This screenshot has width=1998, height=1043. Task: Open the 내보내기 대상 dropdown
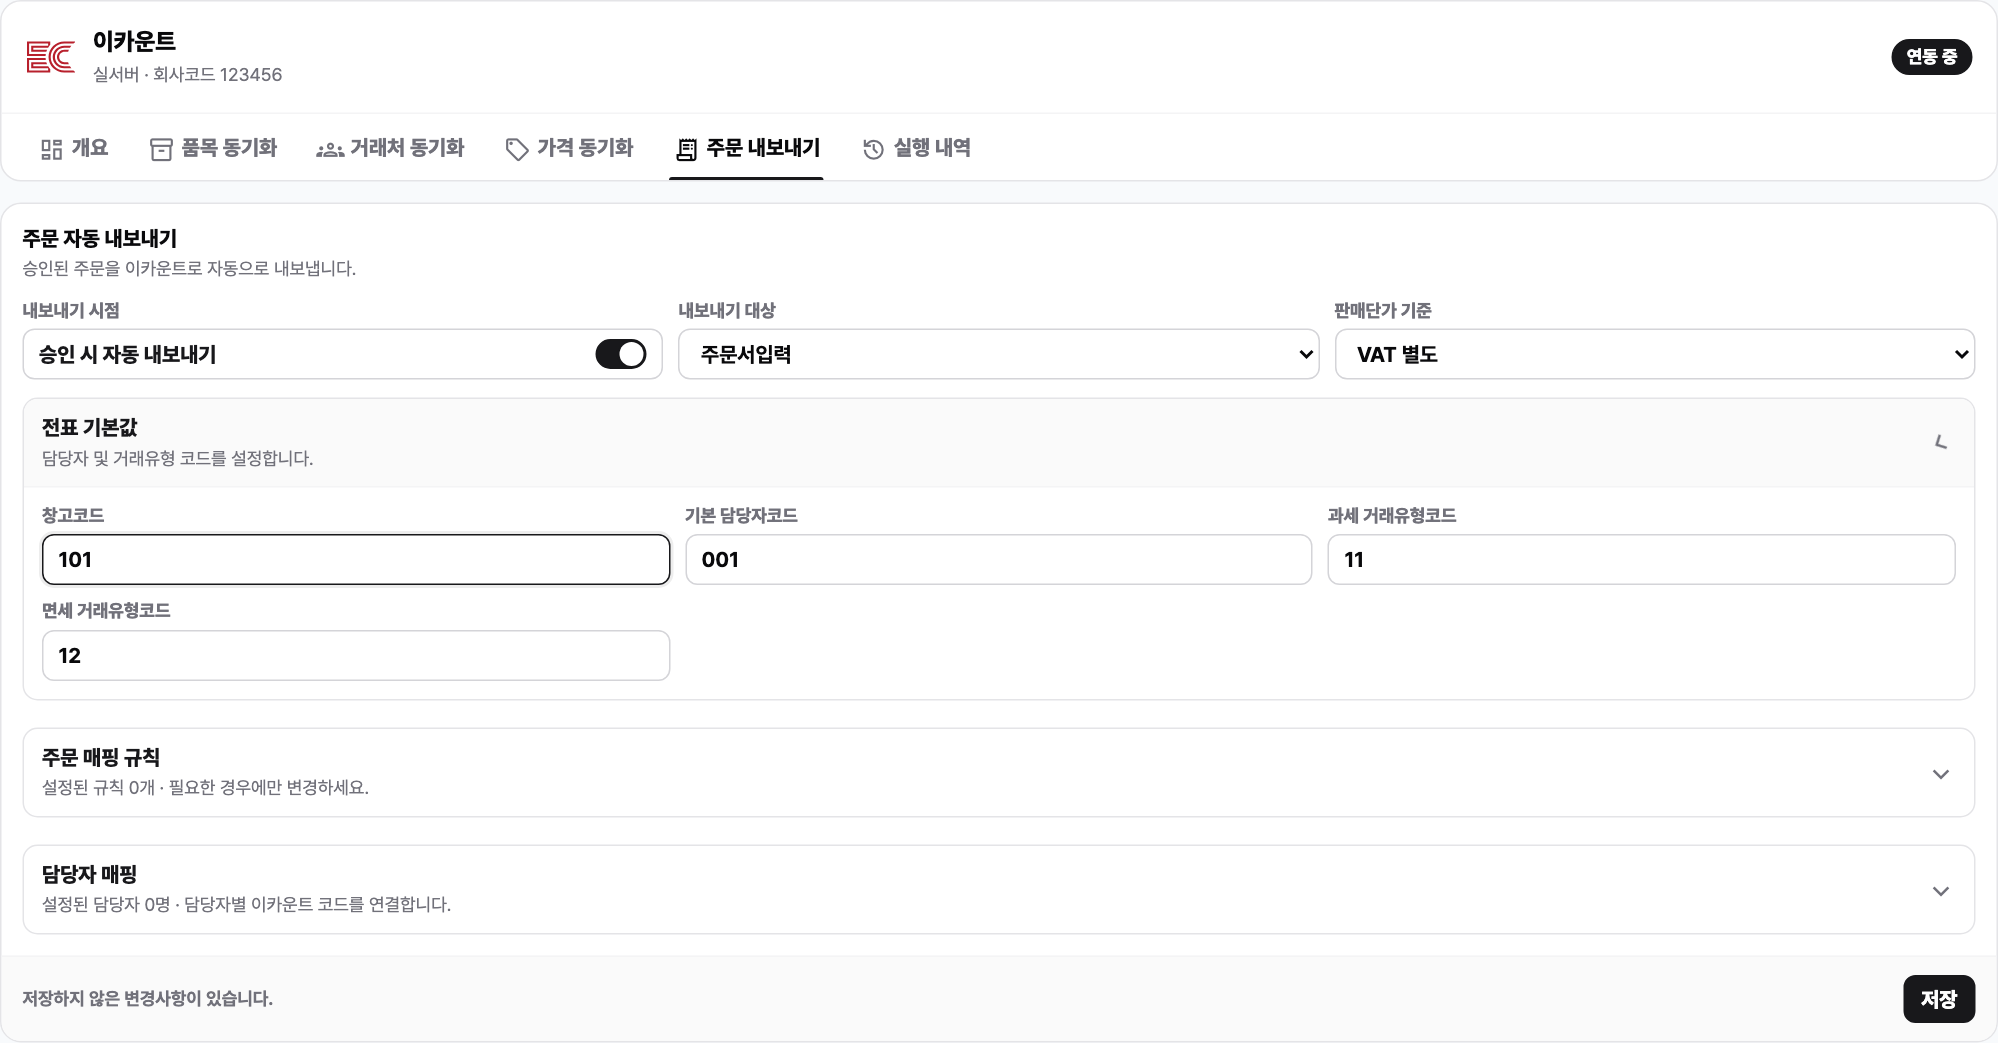tap(998, 354)
